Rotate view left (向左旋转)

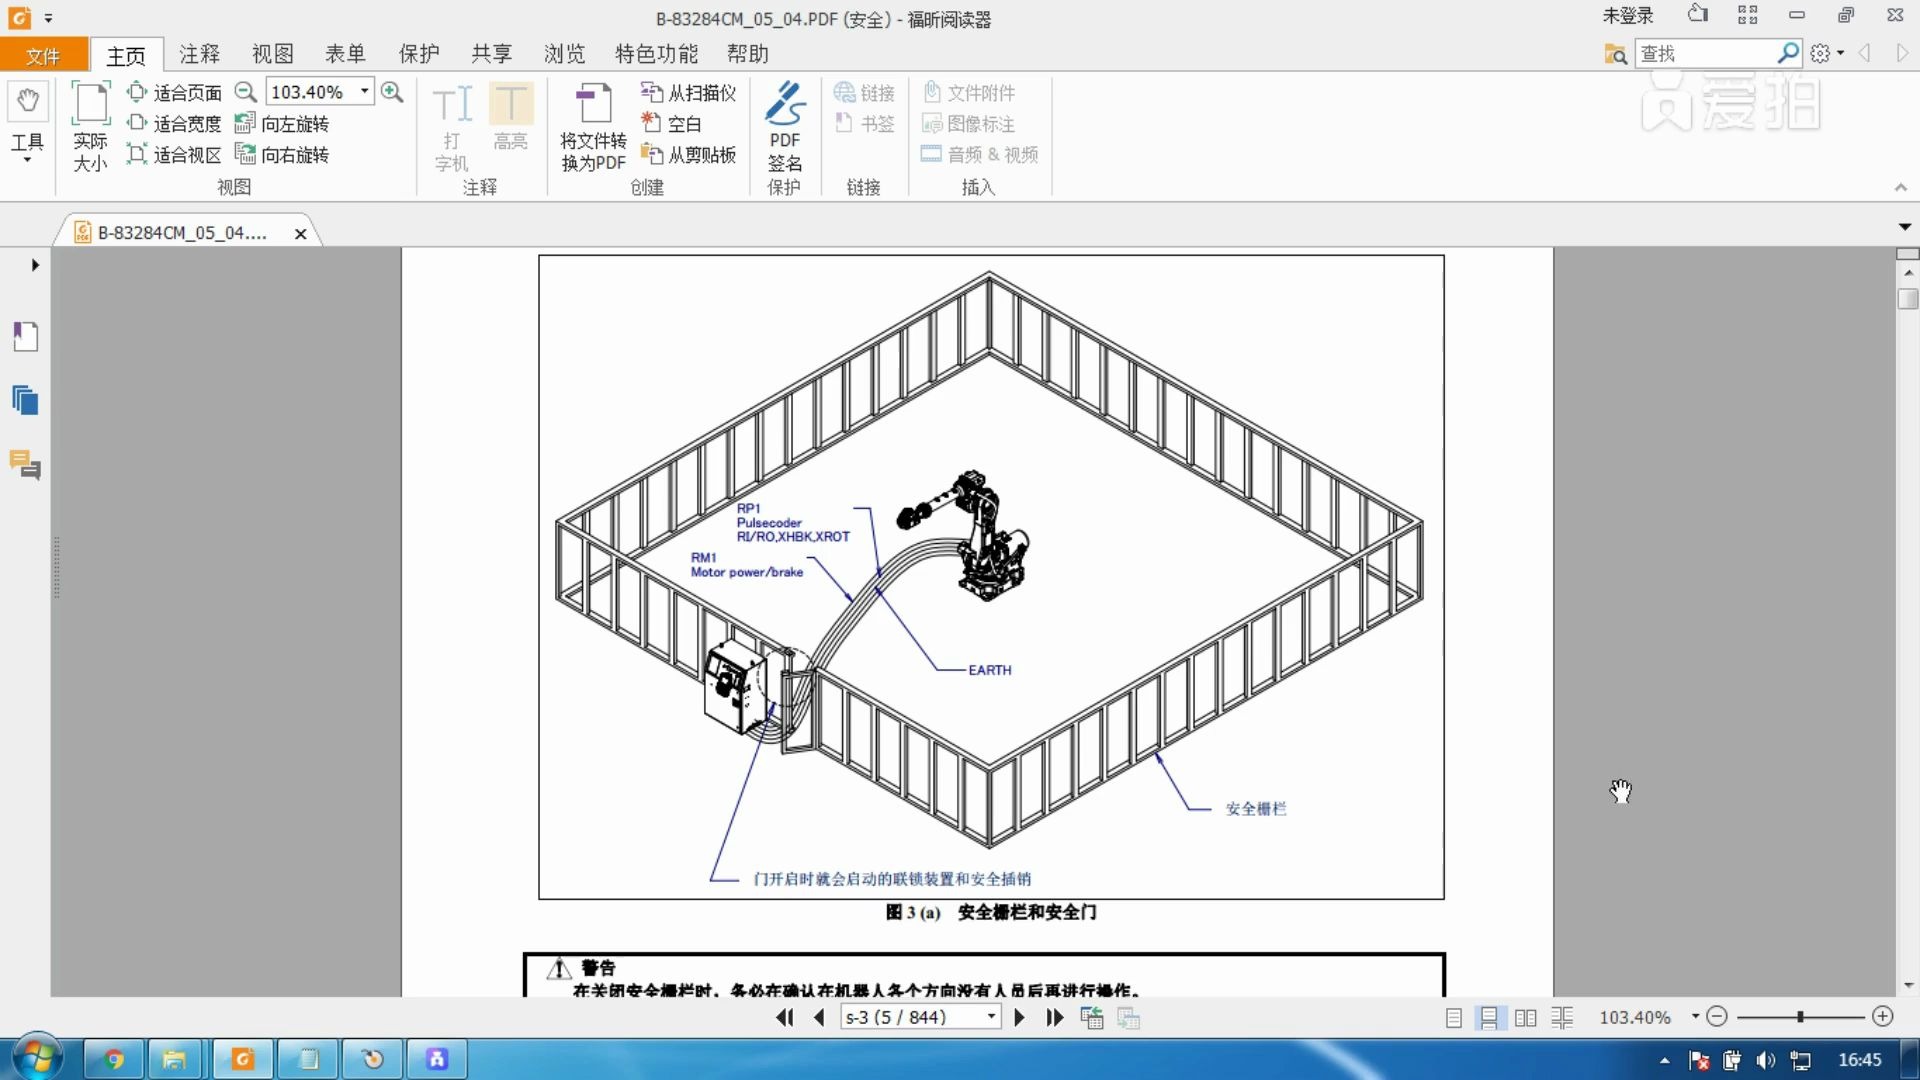click(x=281, y=124)
